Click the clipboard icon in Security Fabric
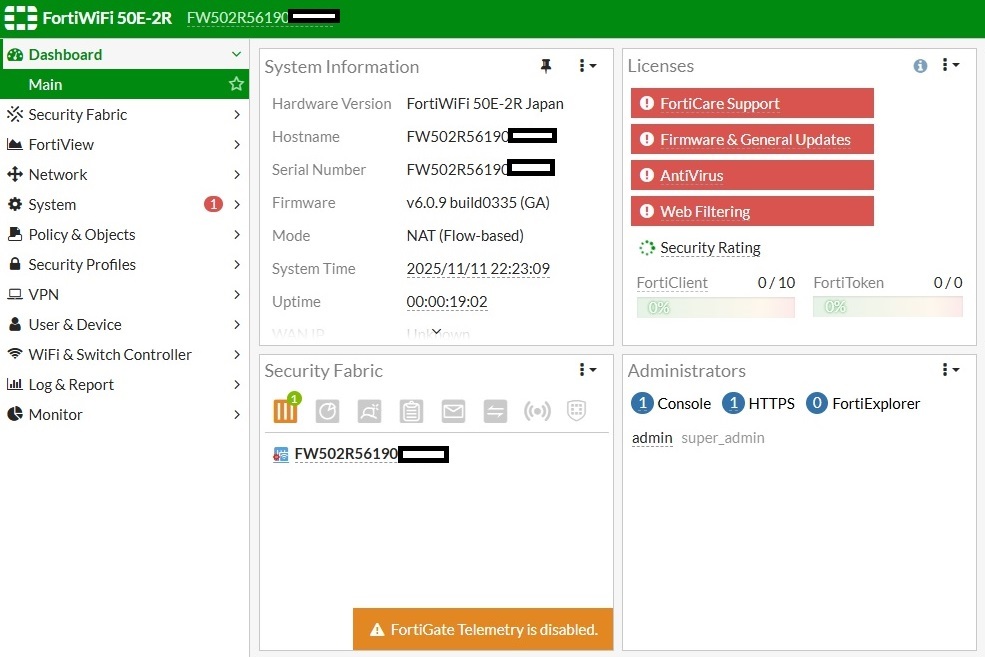This screenshot has height=657, width=985. coord(411,411)
